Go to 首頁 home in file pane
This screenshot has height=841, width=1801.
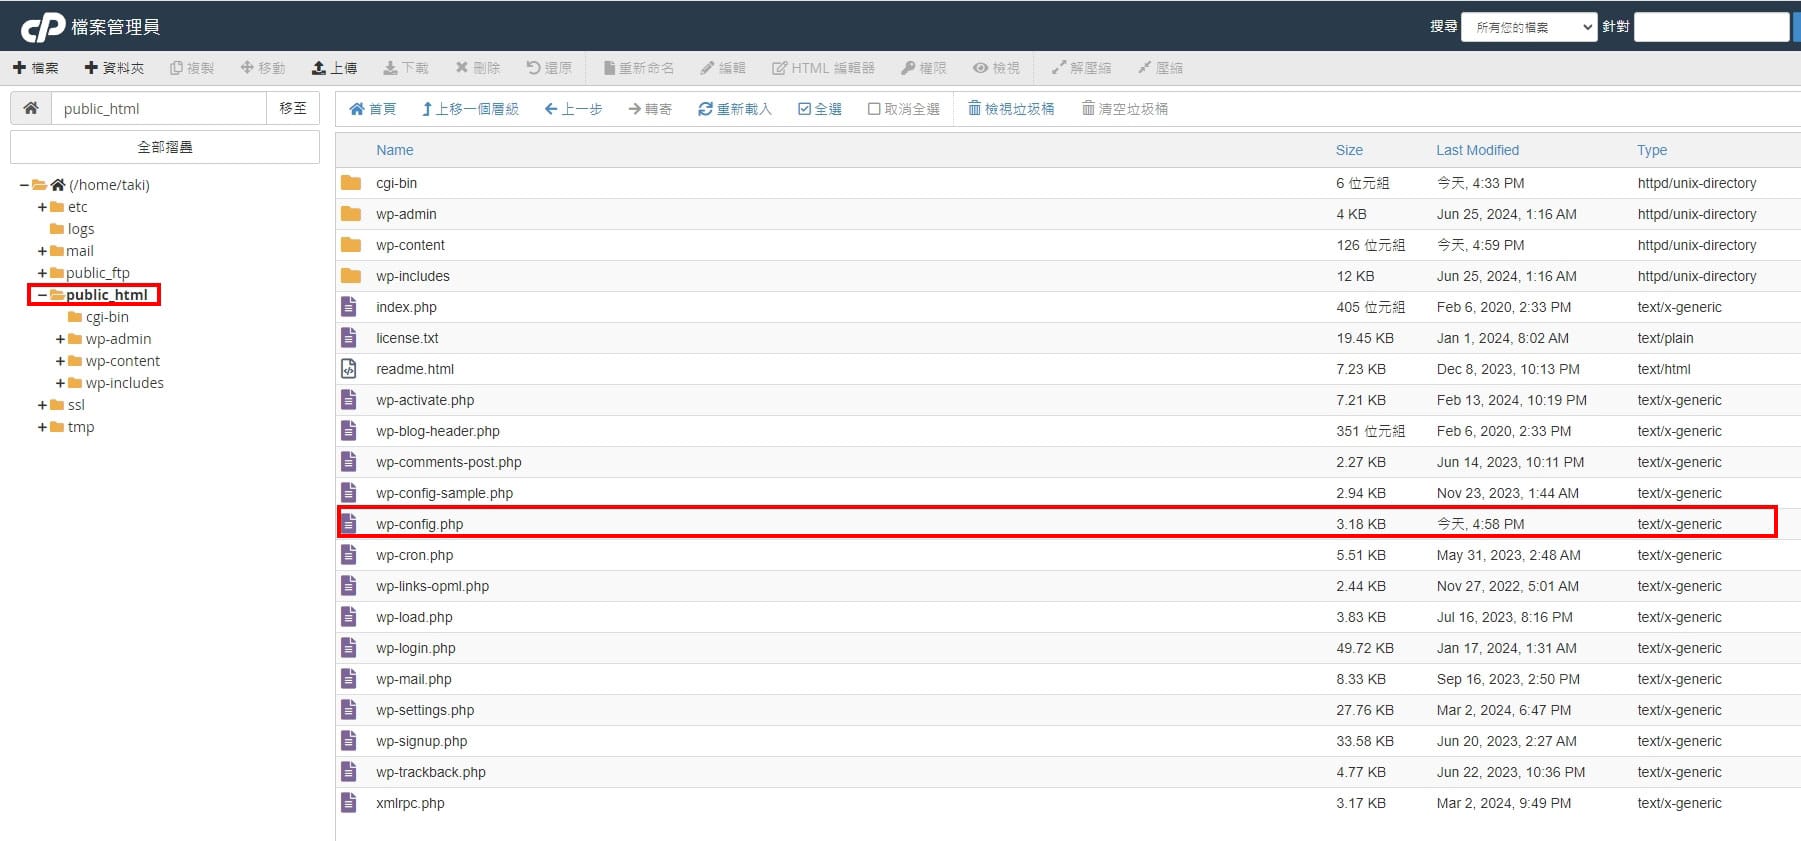372,109
